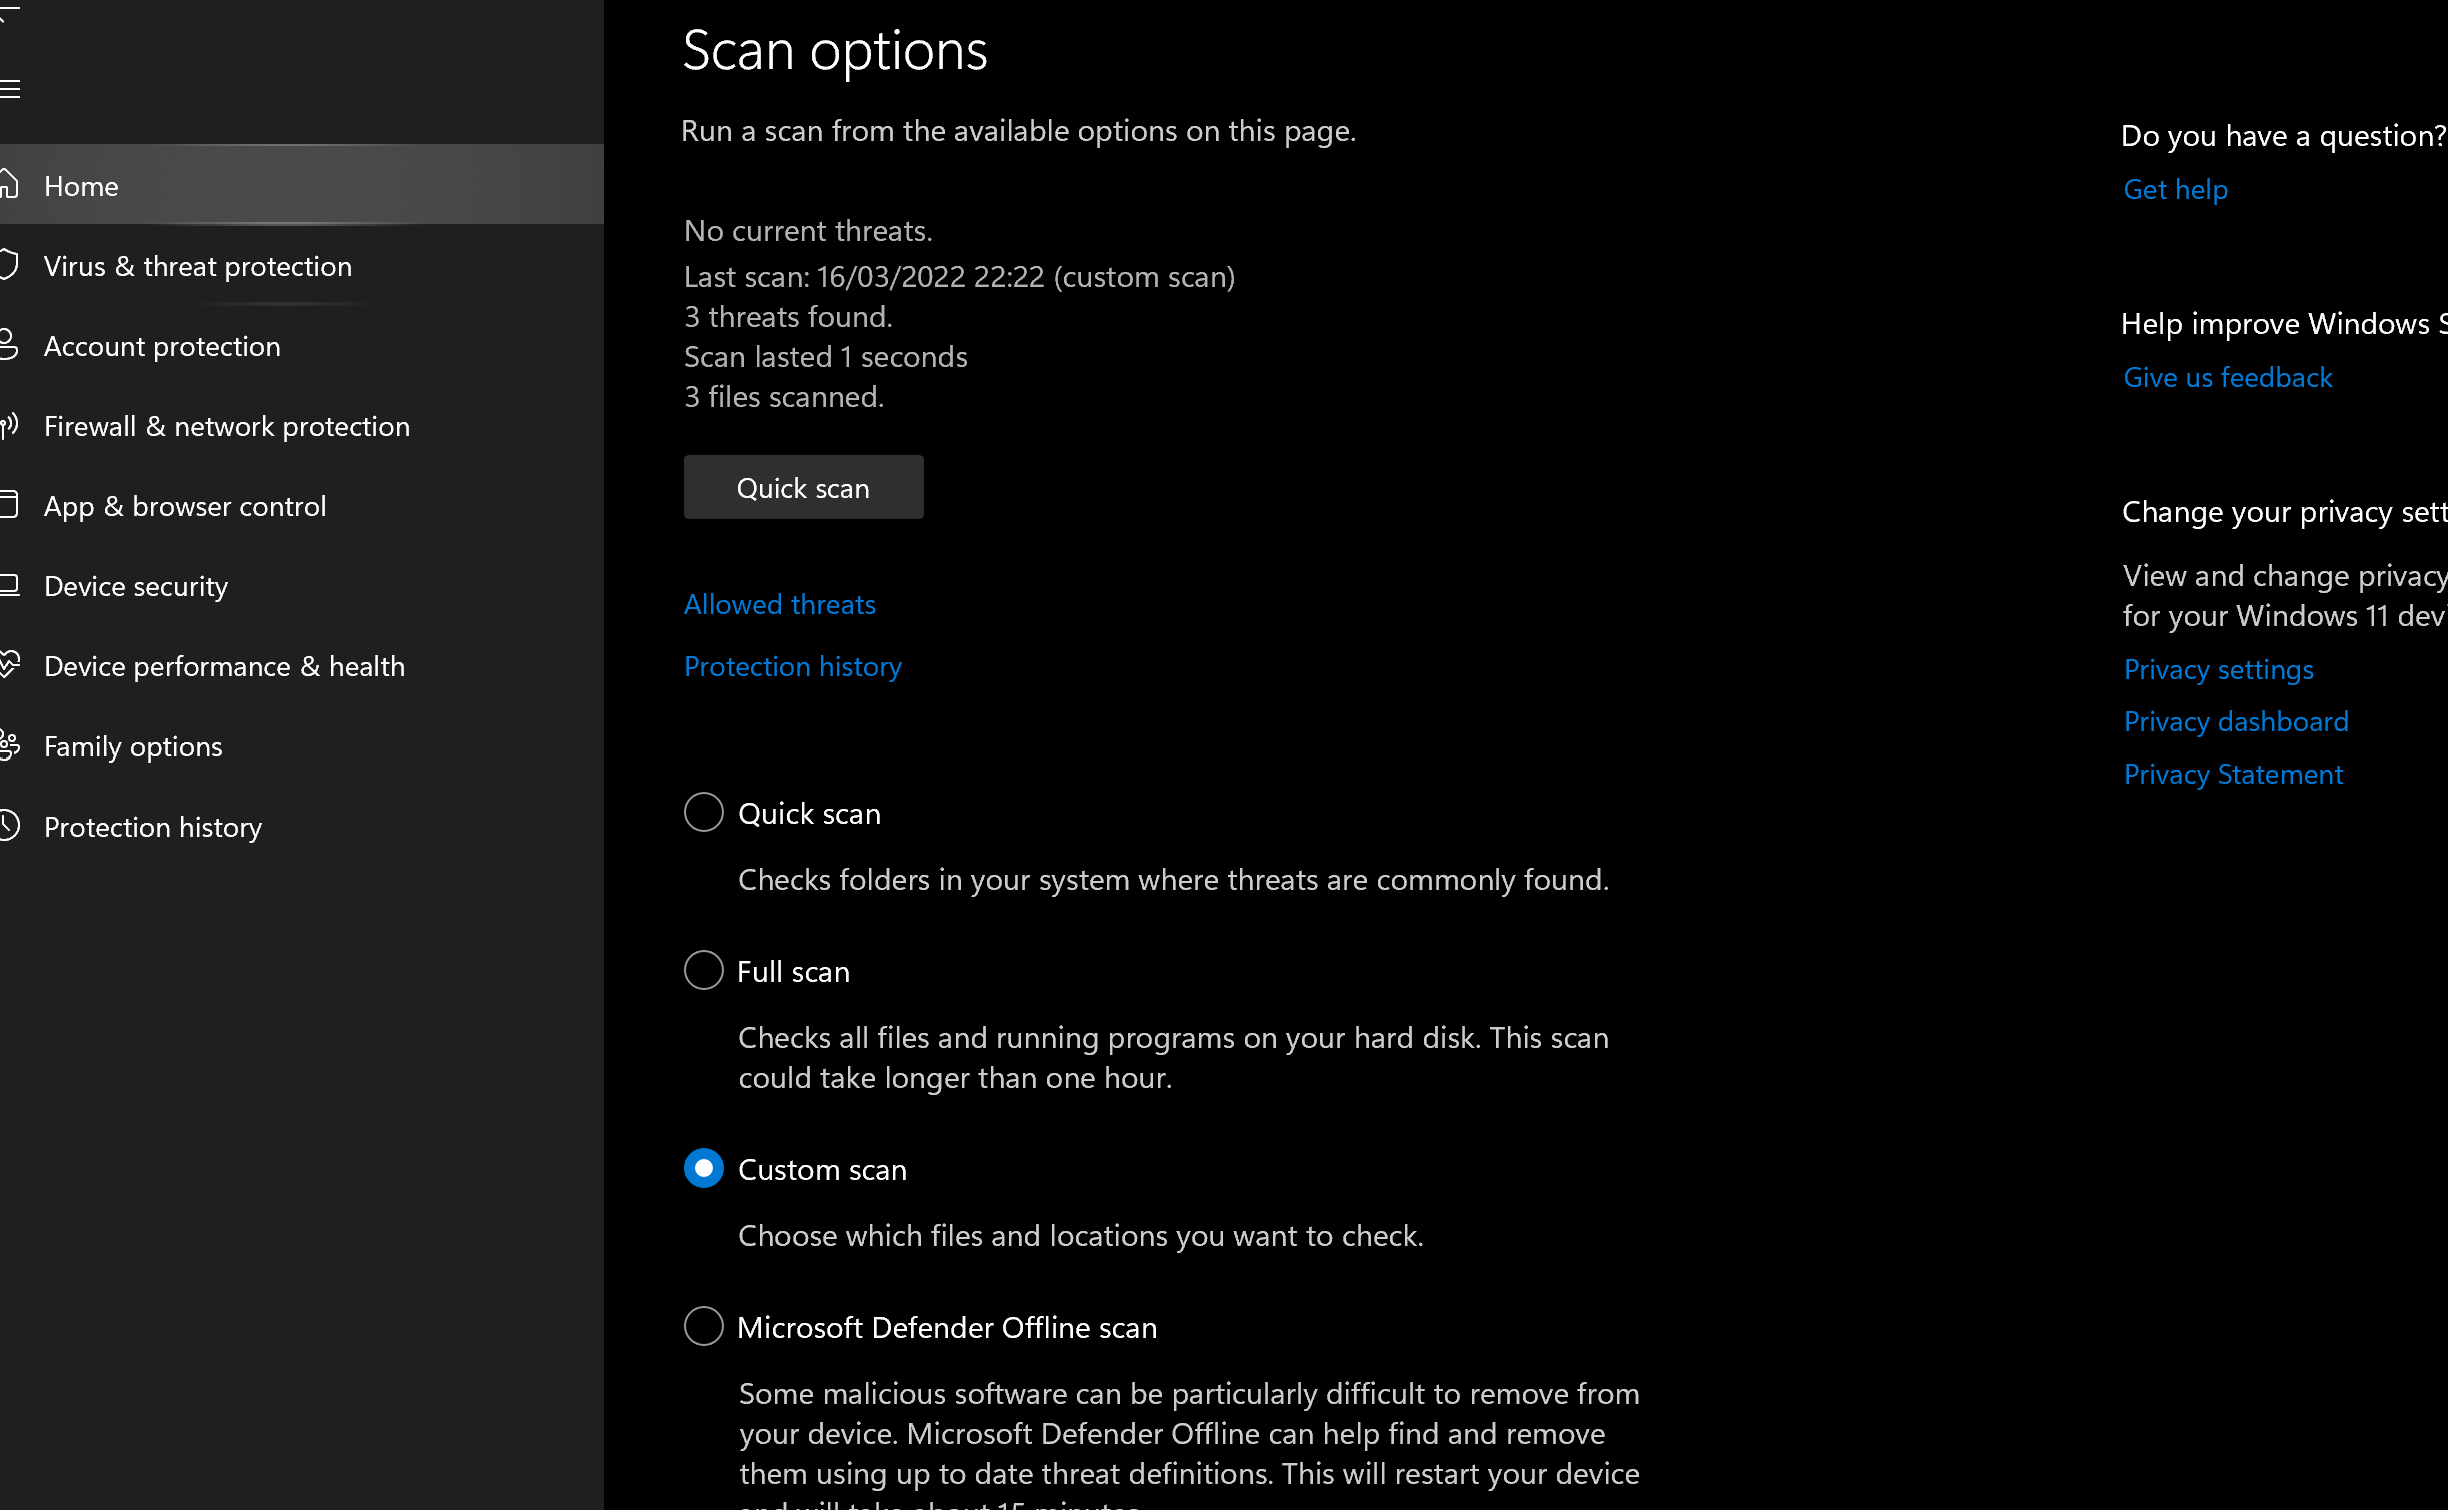
Task: Open Protection history link below Allowed threats
Action: point(792,666)
